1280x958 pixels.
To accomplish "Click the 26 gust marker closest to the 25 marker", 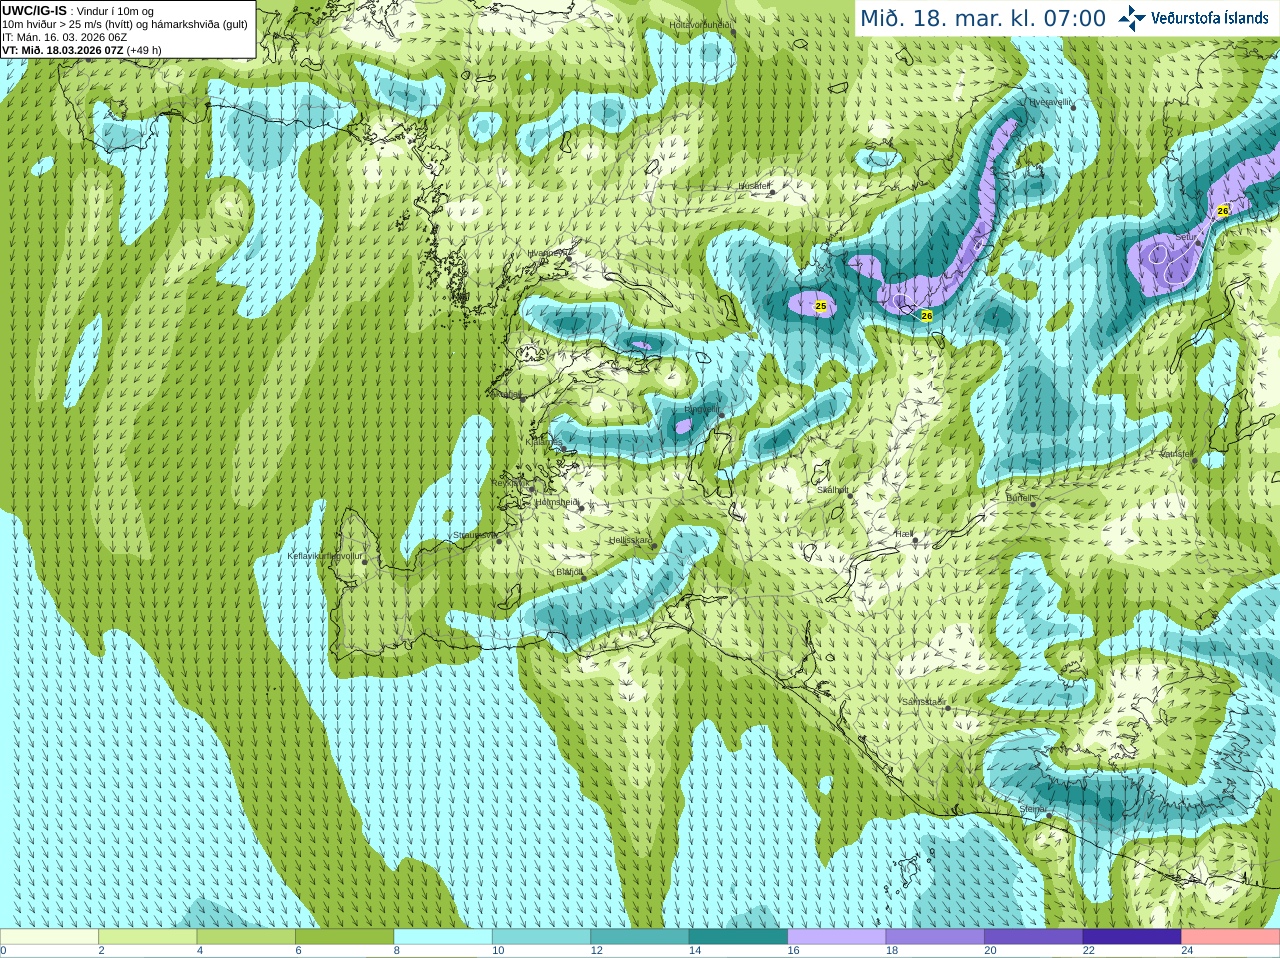I will (x=927, y=315).
